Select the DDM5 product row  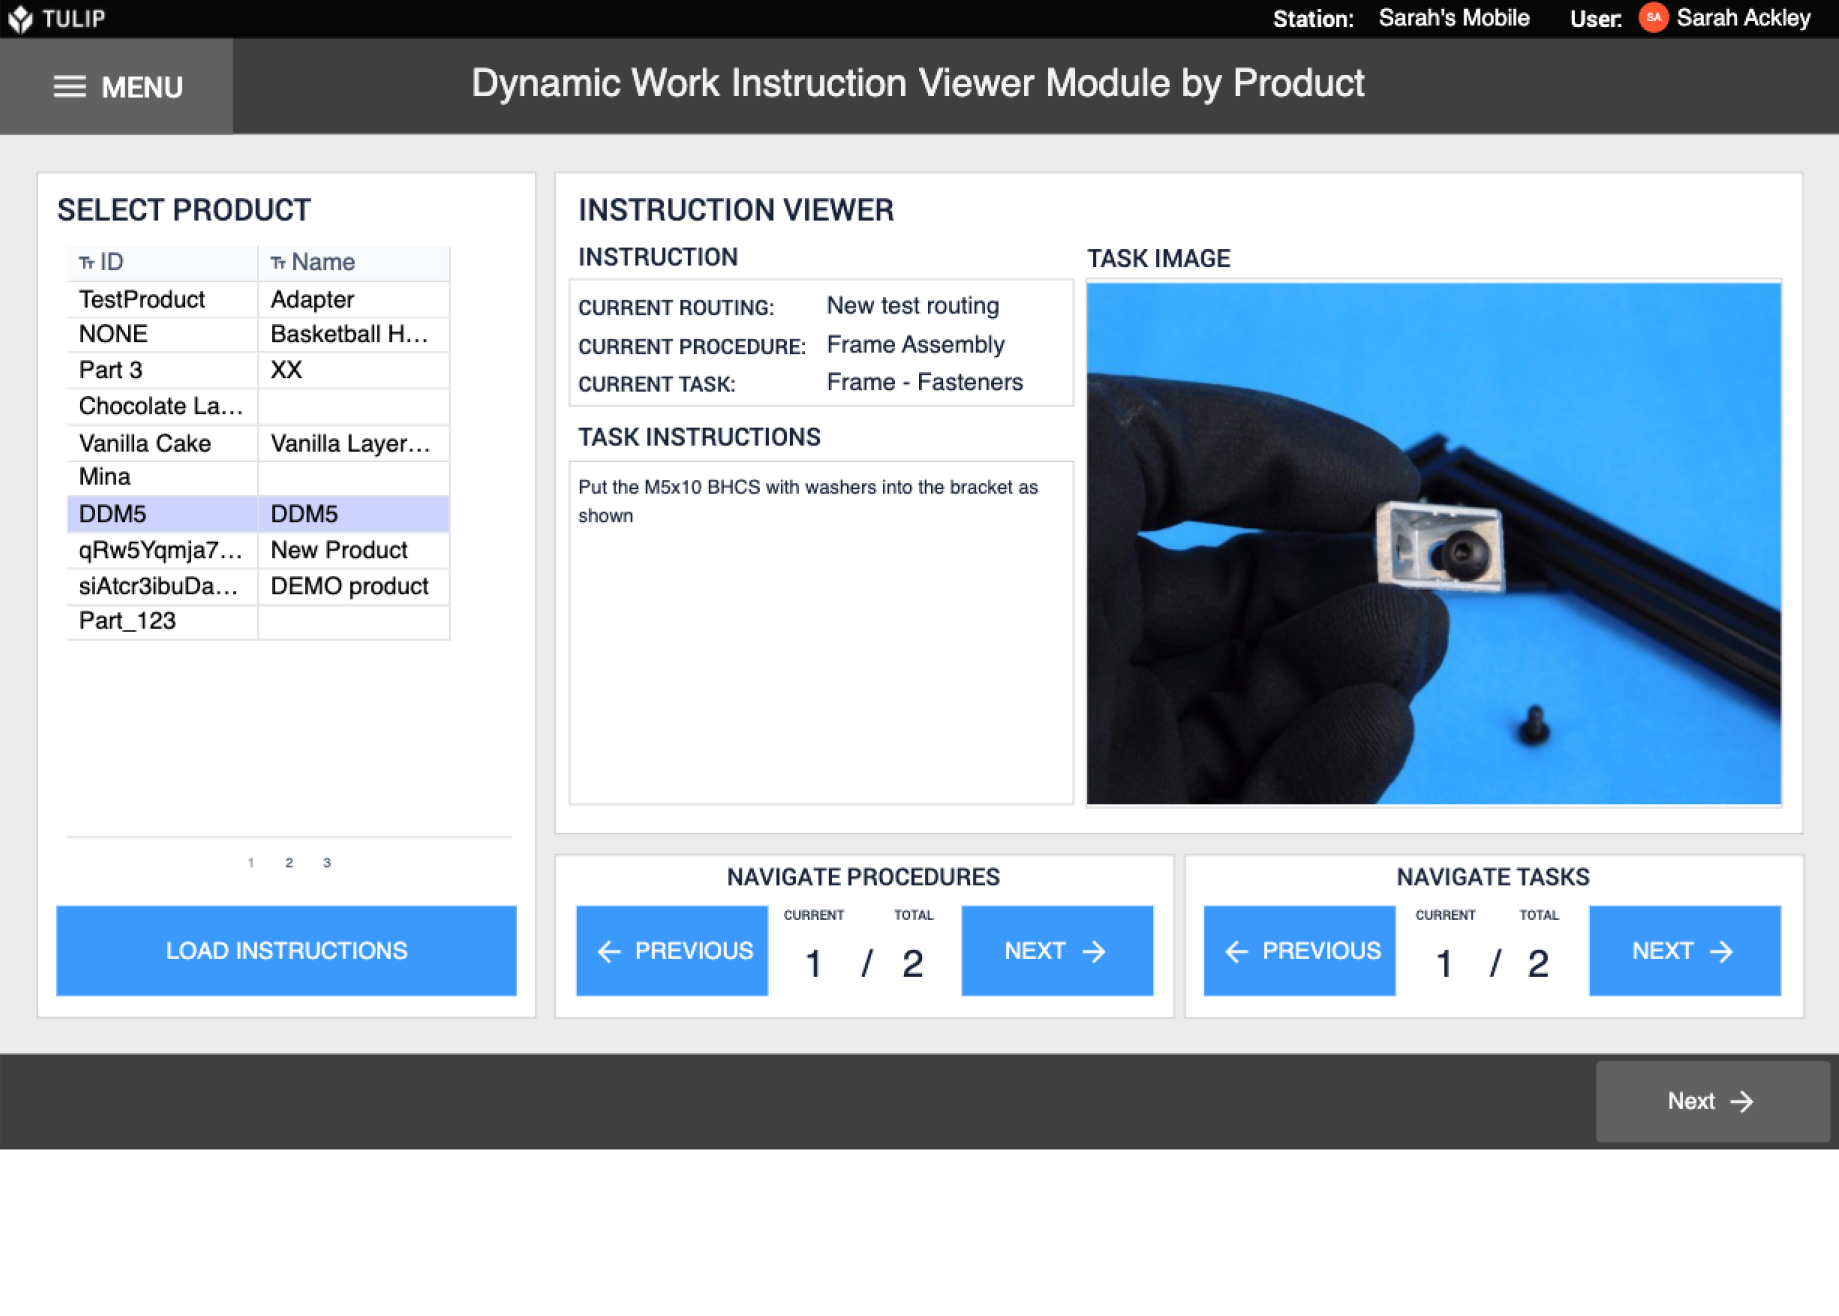(160, 513)
